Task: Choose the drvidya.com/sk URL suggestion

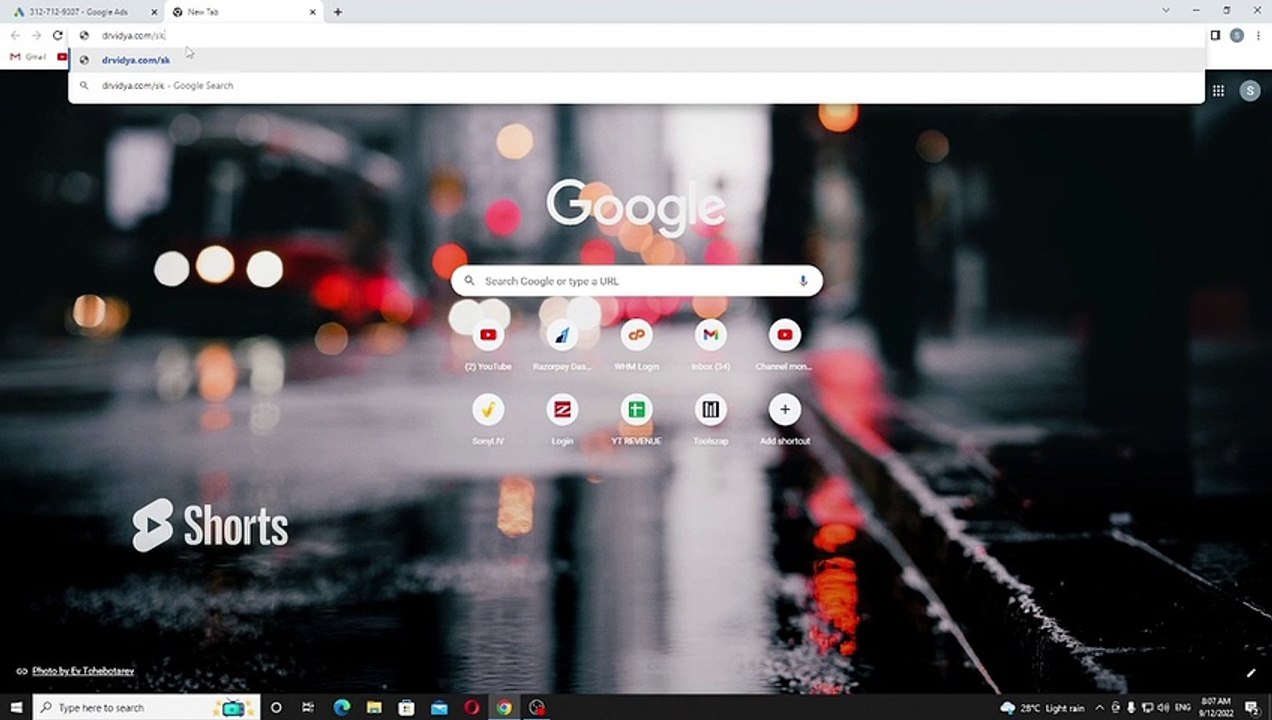Action: [636, 60]
